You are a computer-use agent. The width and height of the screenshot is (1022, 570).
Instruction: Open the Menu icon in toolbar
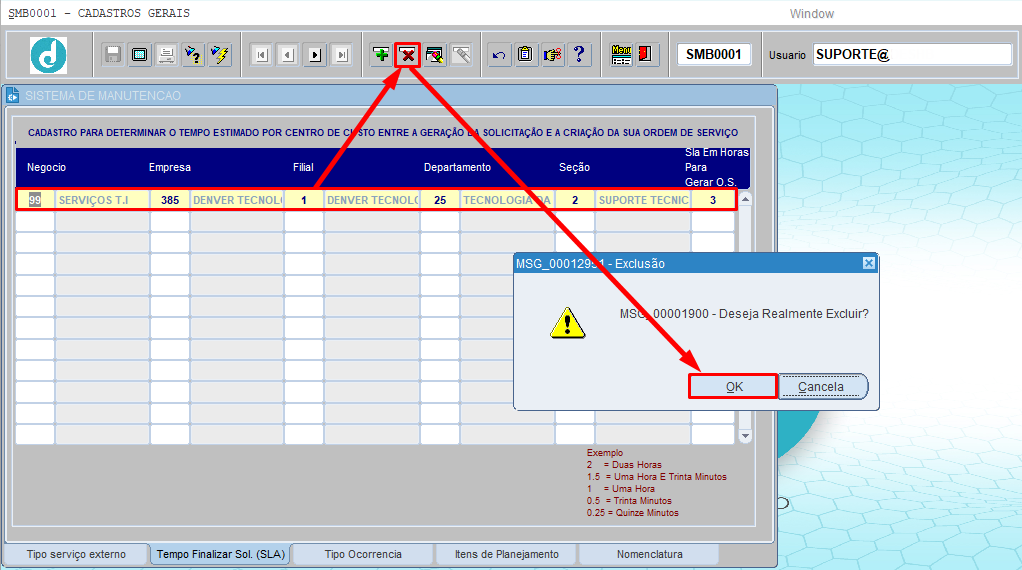click(x=621, y=55)
